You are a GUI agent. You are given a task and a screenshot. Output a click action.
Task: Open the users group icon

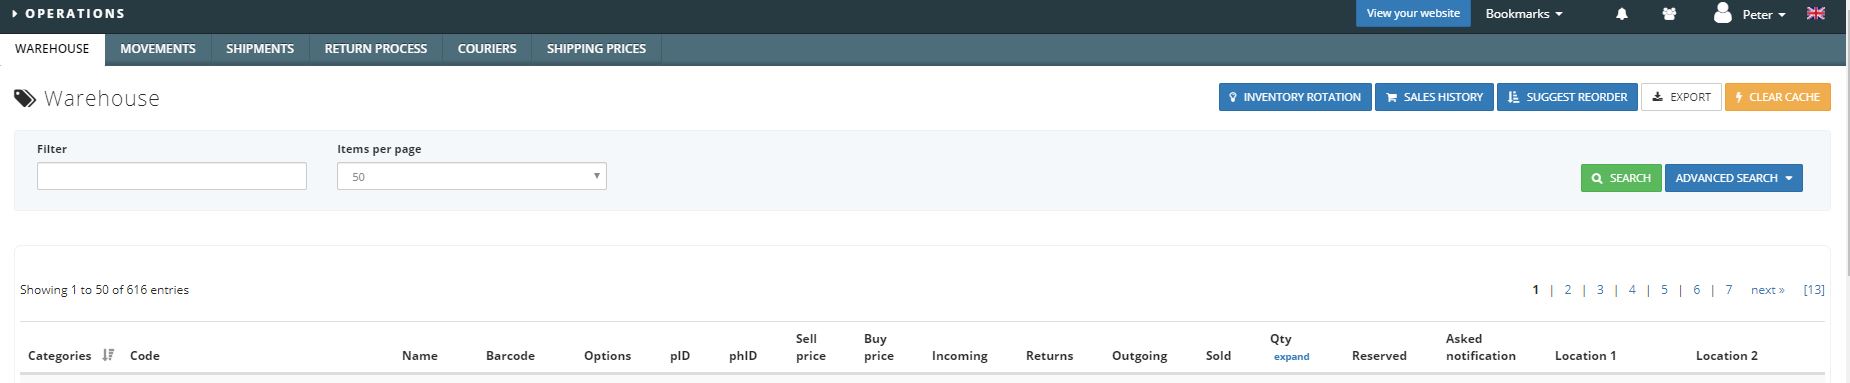(1669, 14)
